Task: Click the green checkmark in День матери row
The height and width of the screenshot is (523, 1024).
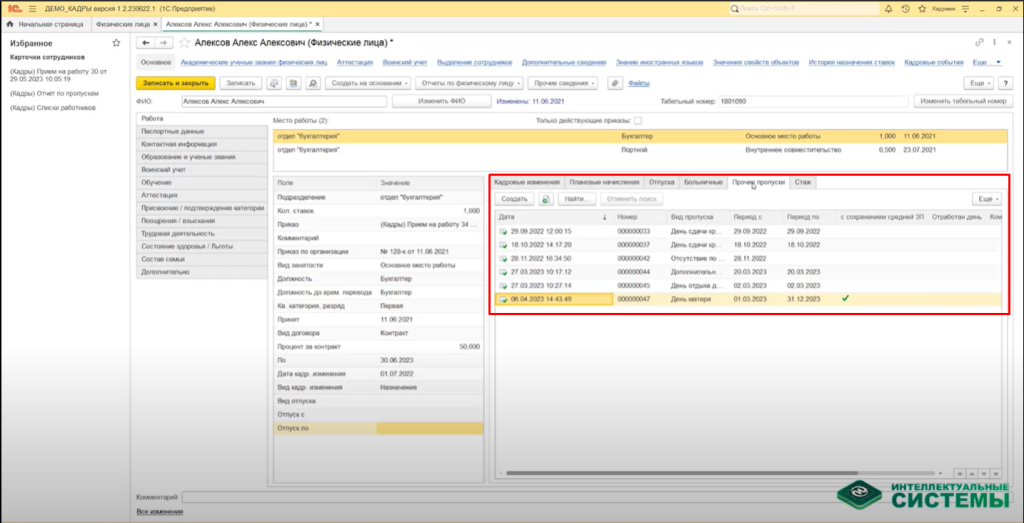Action: pyautogui.click(x=846, y=298)
